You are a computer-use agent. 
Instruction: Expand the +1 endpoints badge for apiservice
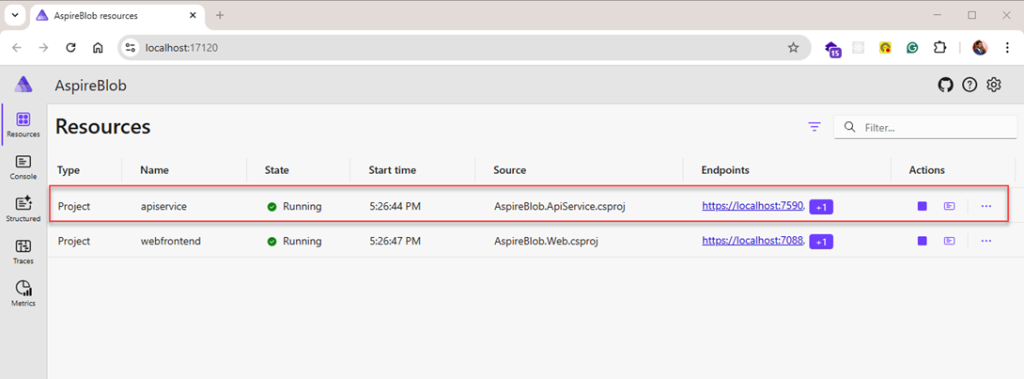click(x=822, y=207)
